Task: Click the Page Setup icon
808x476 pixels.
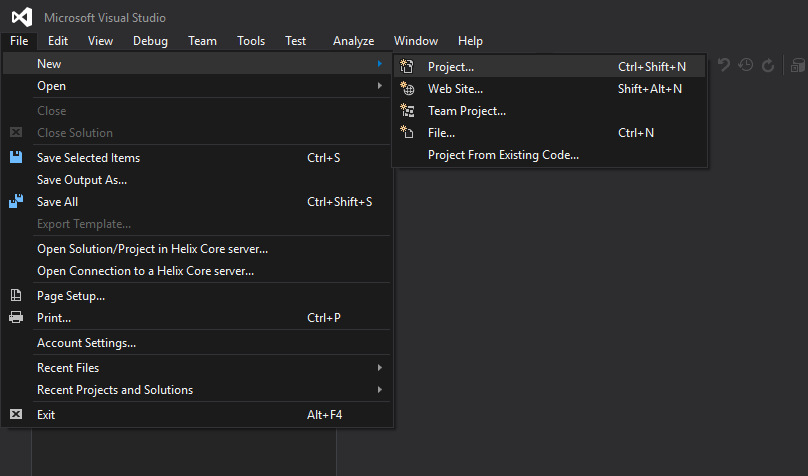Action: click(16, 295)
